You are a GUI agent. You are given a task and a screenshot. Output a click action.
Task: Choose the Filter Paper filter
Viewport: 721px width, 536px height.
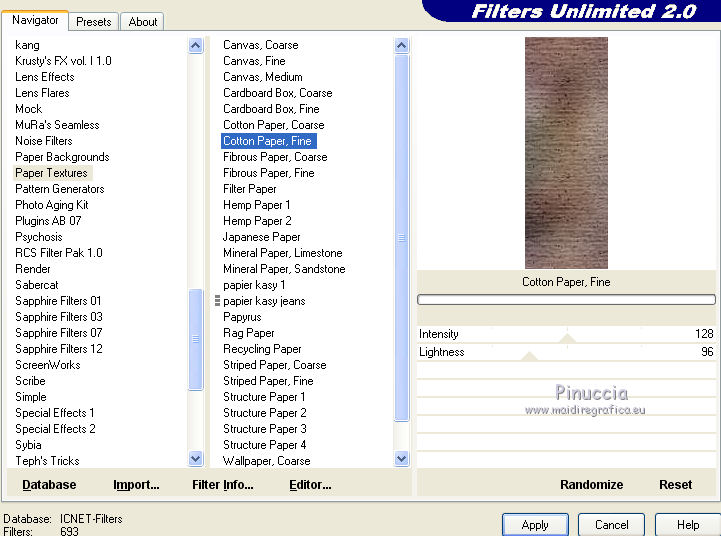250,189
